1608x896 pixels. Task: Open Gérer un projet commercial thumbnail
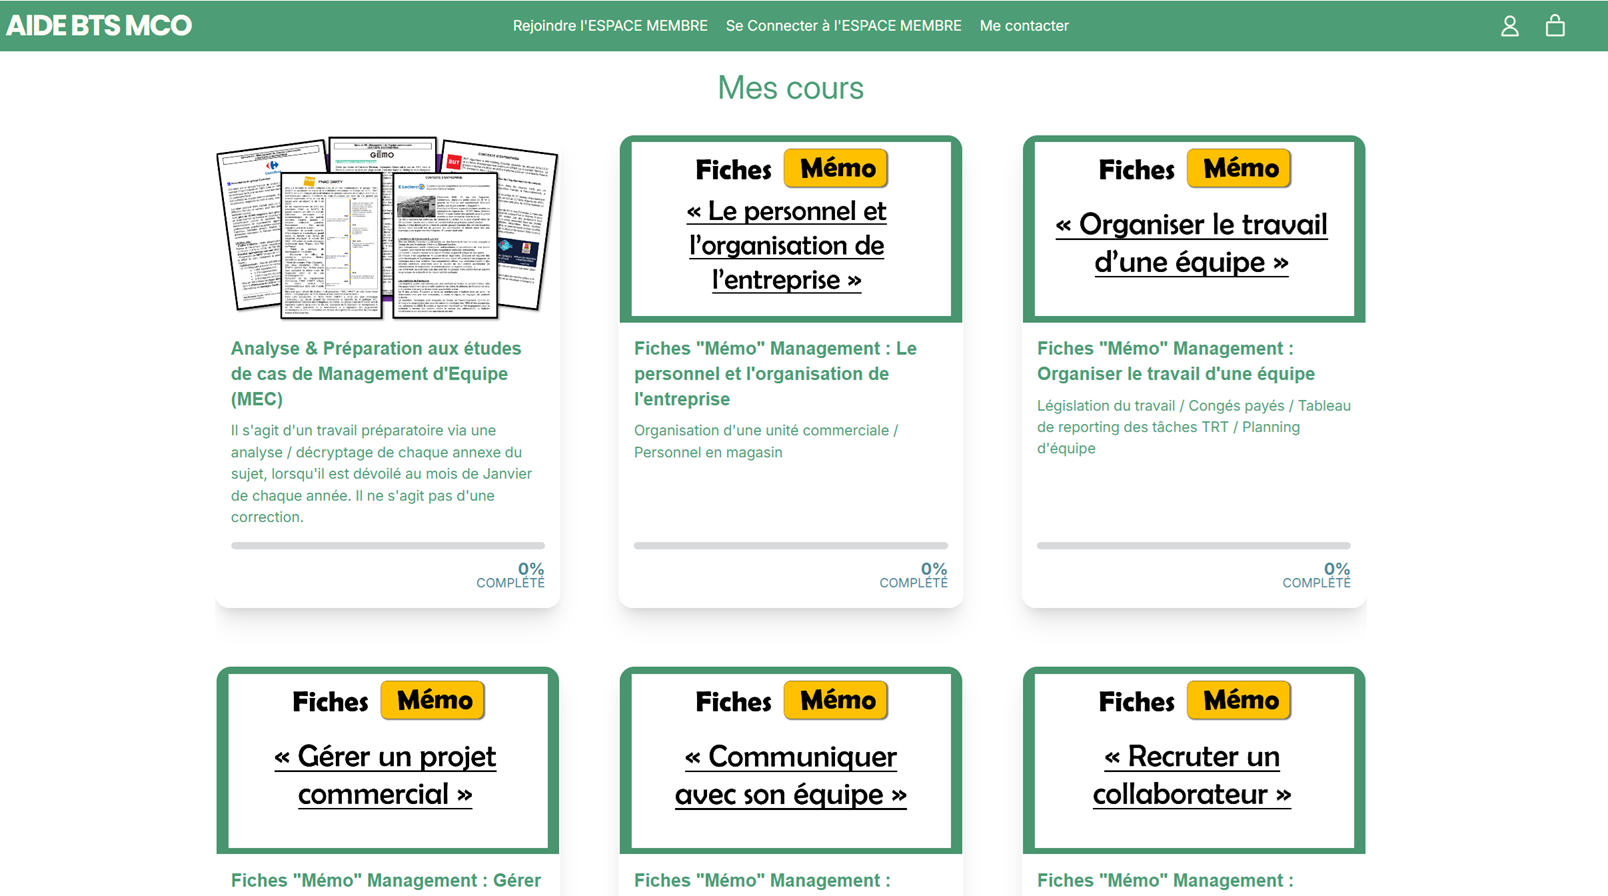[388, 761]
